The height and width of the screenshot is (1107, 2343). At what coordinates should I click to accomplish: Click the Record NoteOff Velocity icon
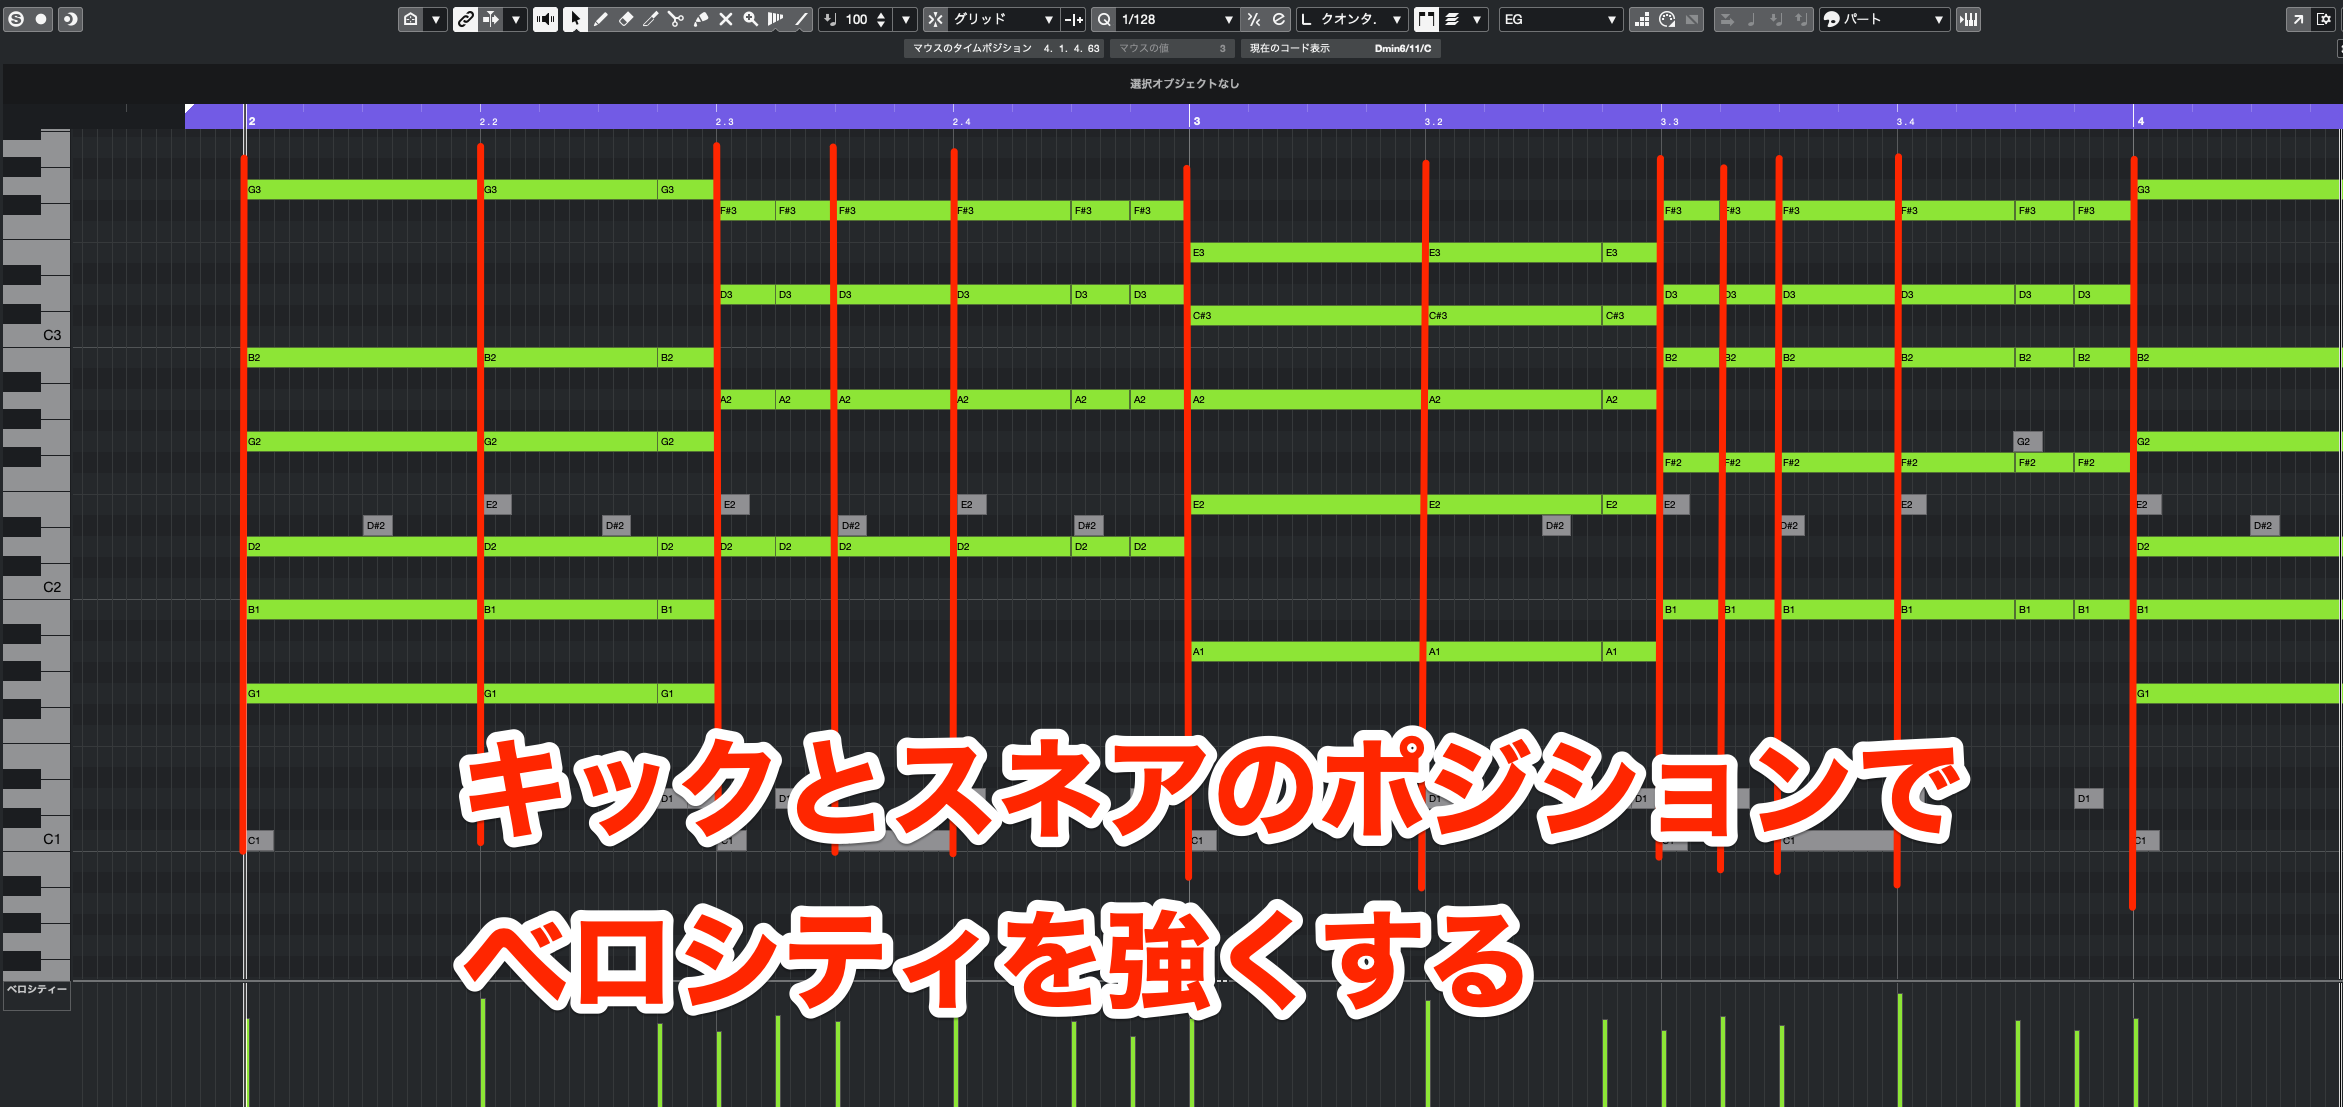(1801, 19)
